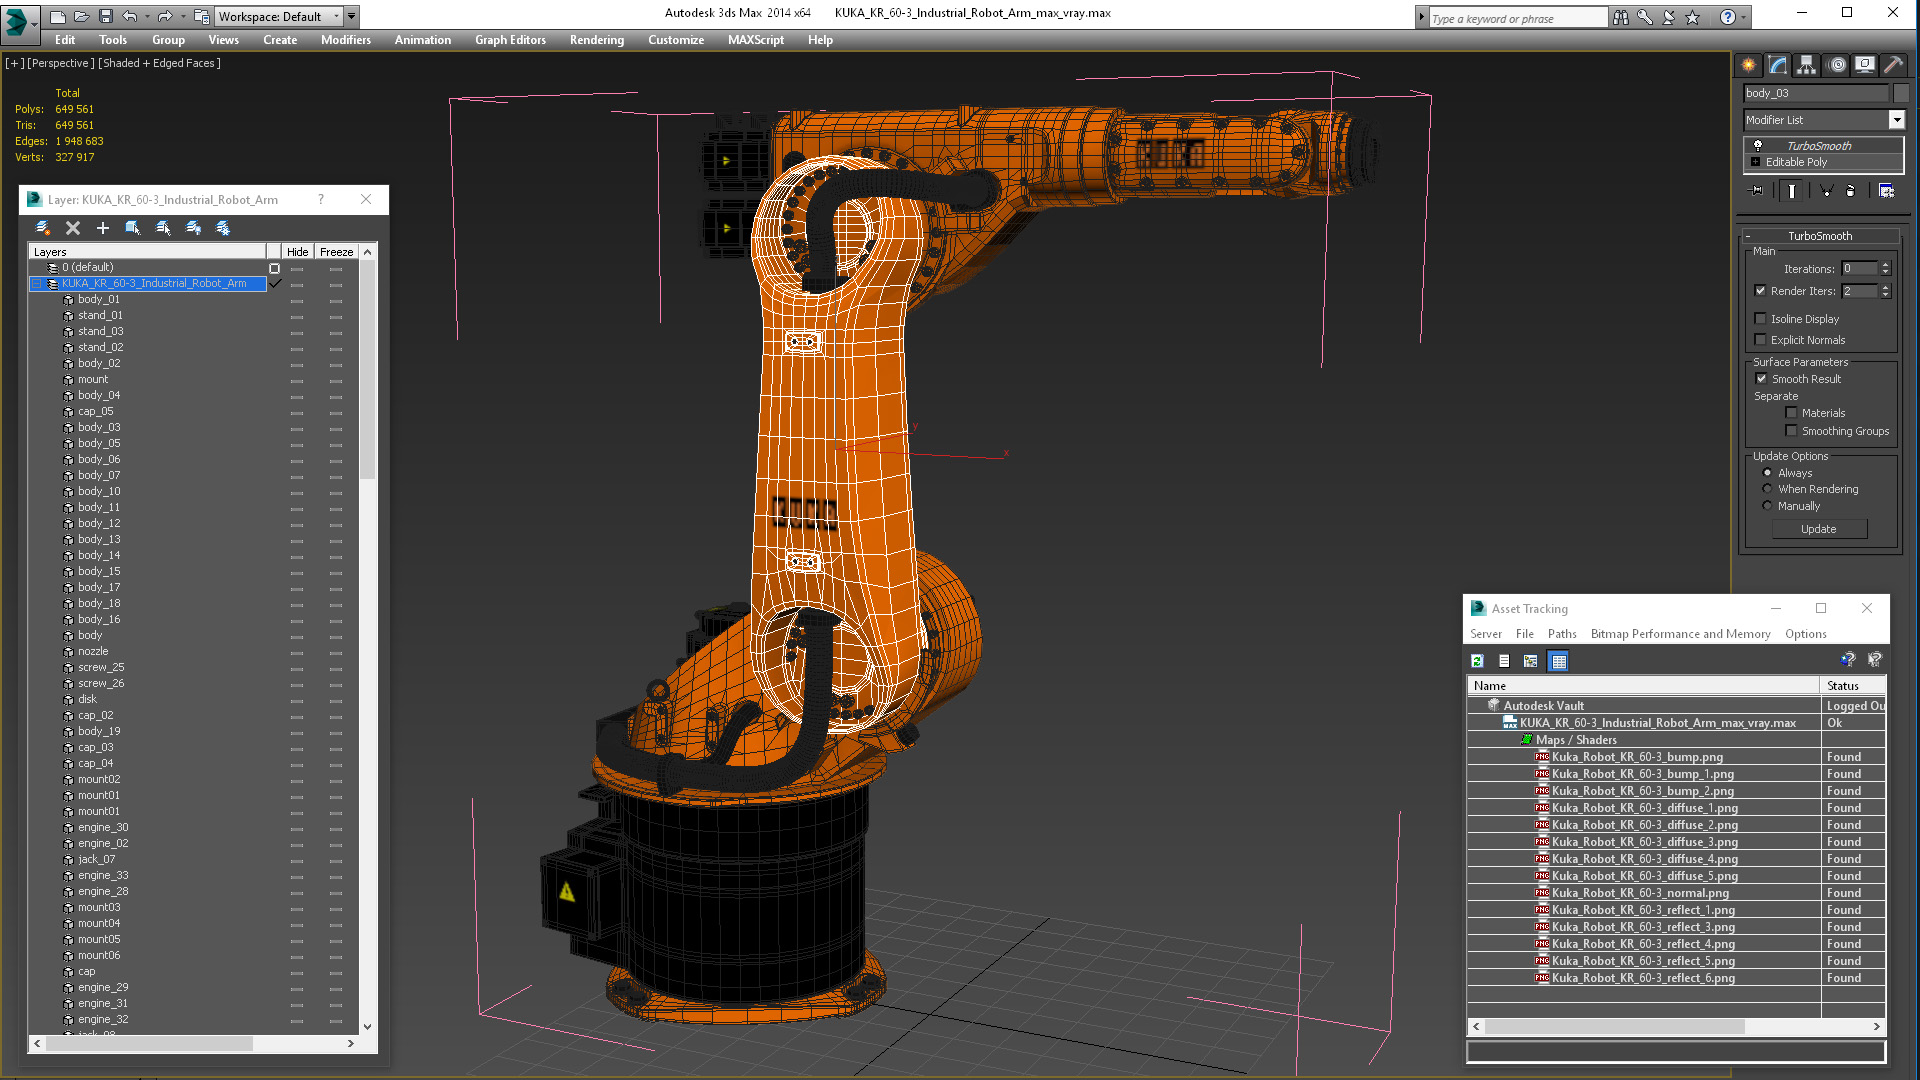Click the Shaded + Edged Faces viewport label

160,63
